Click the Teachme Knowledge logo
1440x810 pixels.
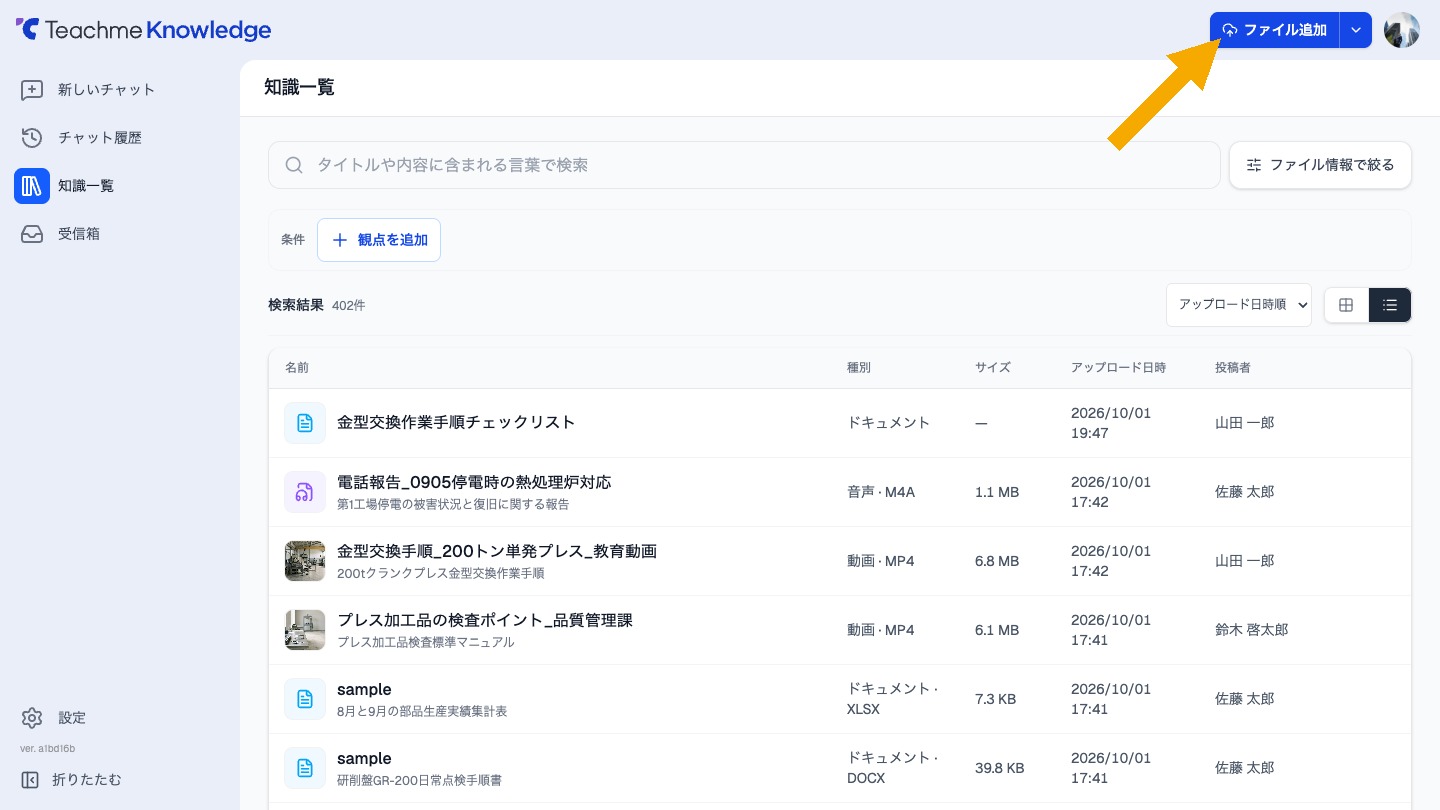(x=143, y=30)
